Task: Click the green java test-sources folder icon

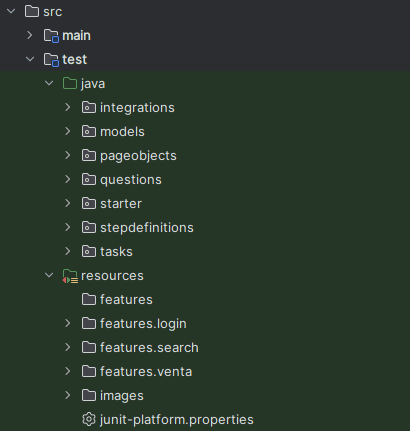Action: coord(70,83)
